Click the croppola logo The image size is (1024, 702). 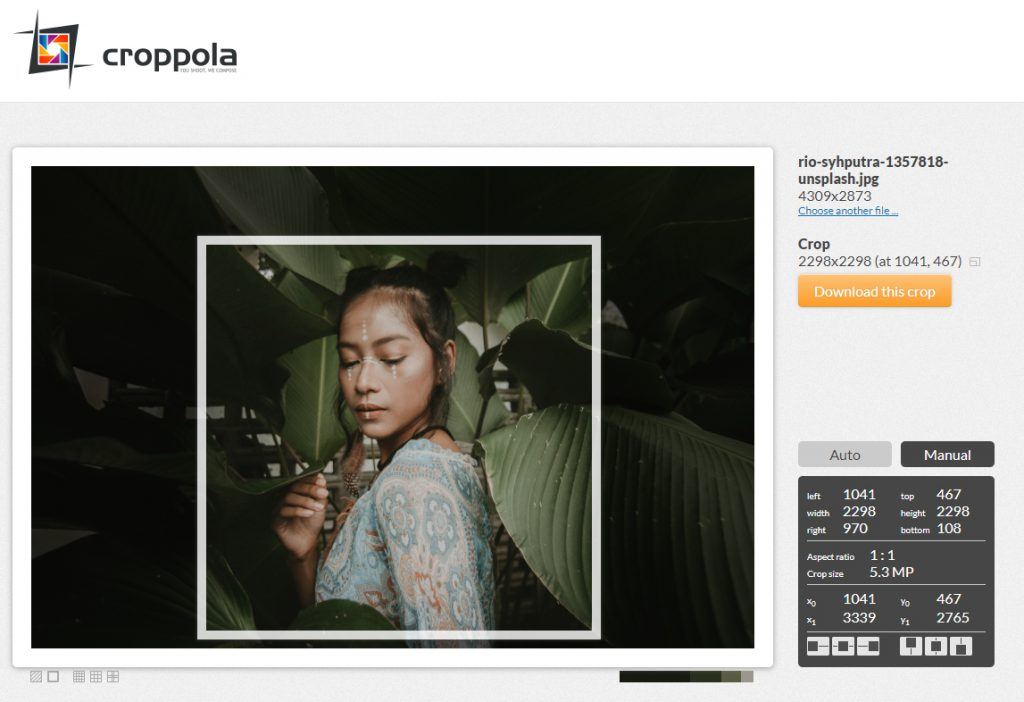[127, 52]
